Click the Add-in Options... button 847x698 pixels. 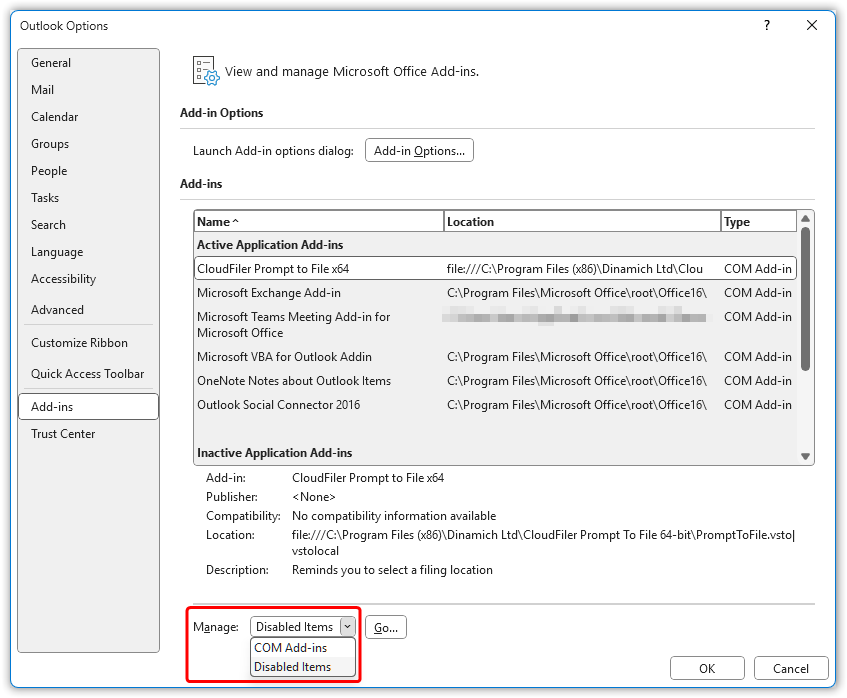pos(419,150)
